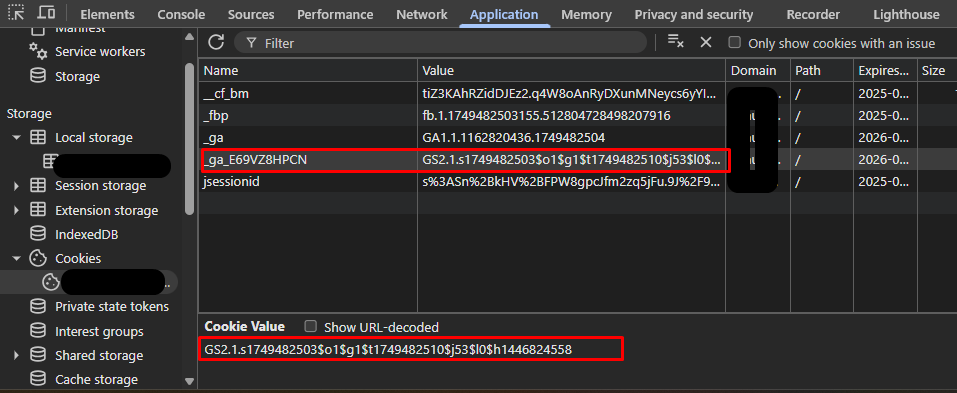The image size is (957, 393).
Task: Select Interest groups in the sidebar
Action: pyautogui.click(x=99, y=331)
